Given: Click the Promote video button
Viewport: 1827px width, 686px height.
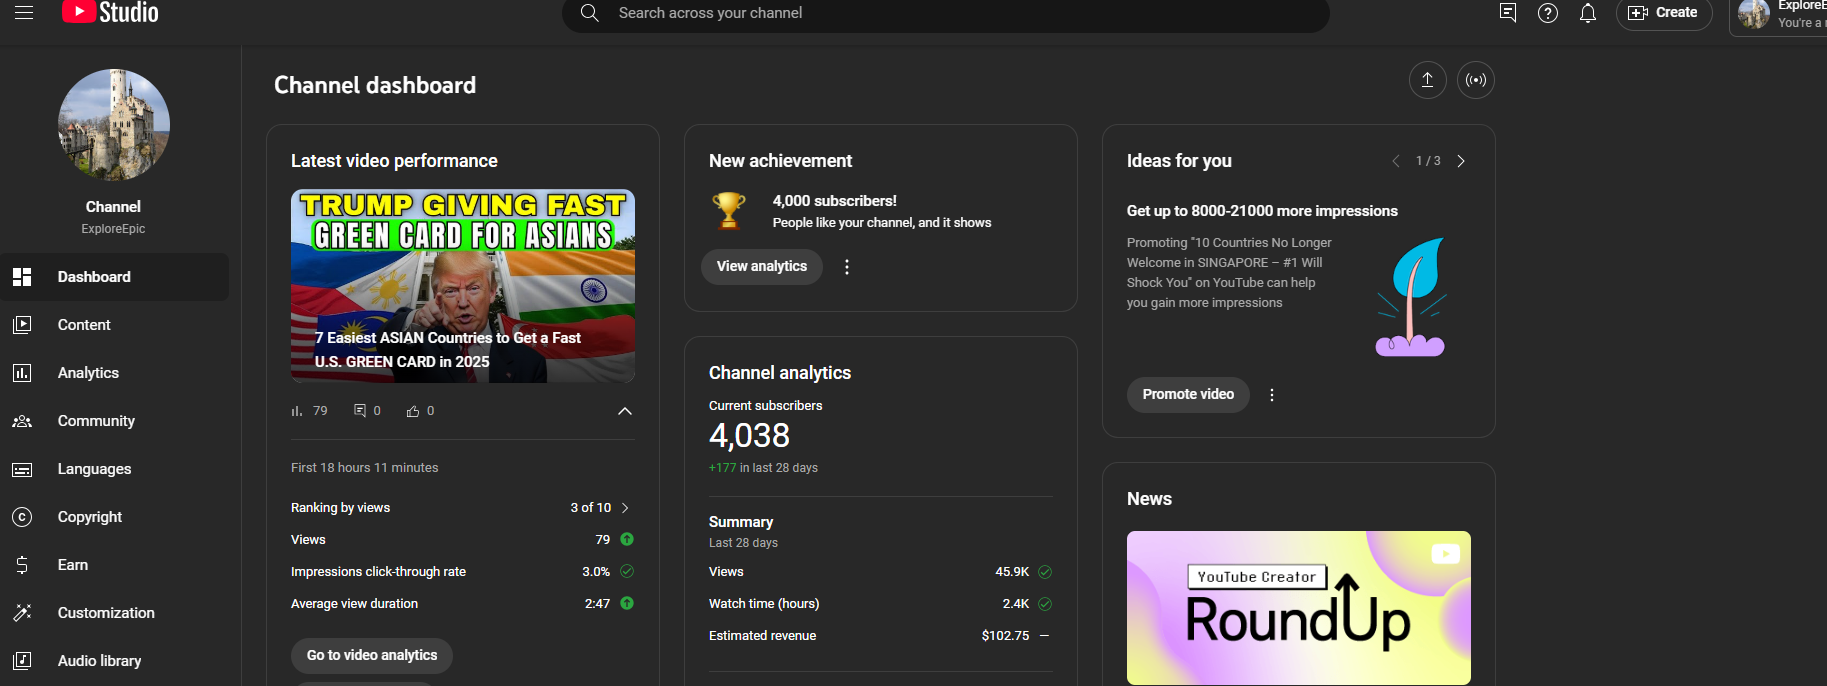Looking at the screenshot, I should click(x=1188, y=394).
